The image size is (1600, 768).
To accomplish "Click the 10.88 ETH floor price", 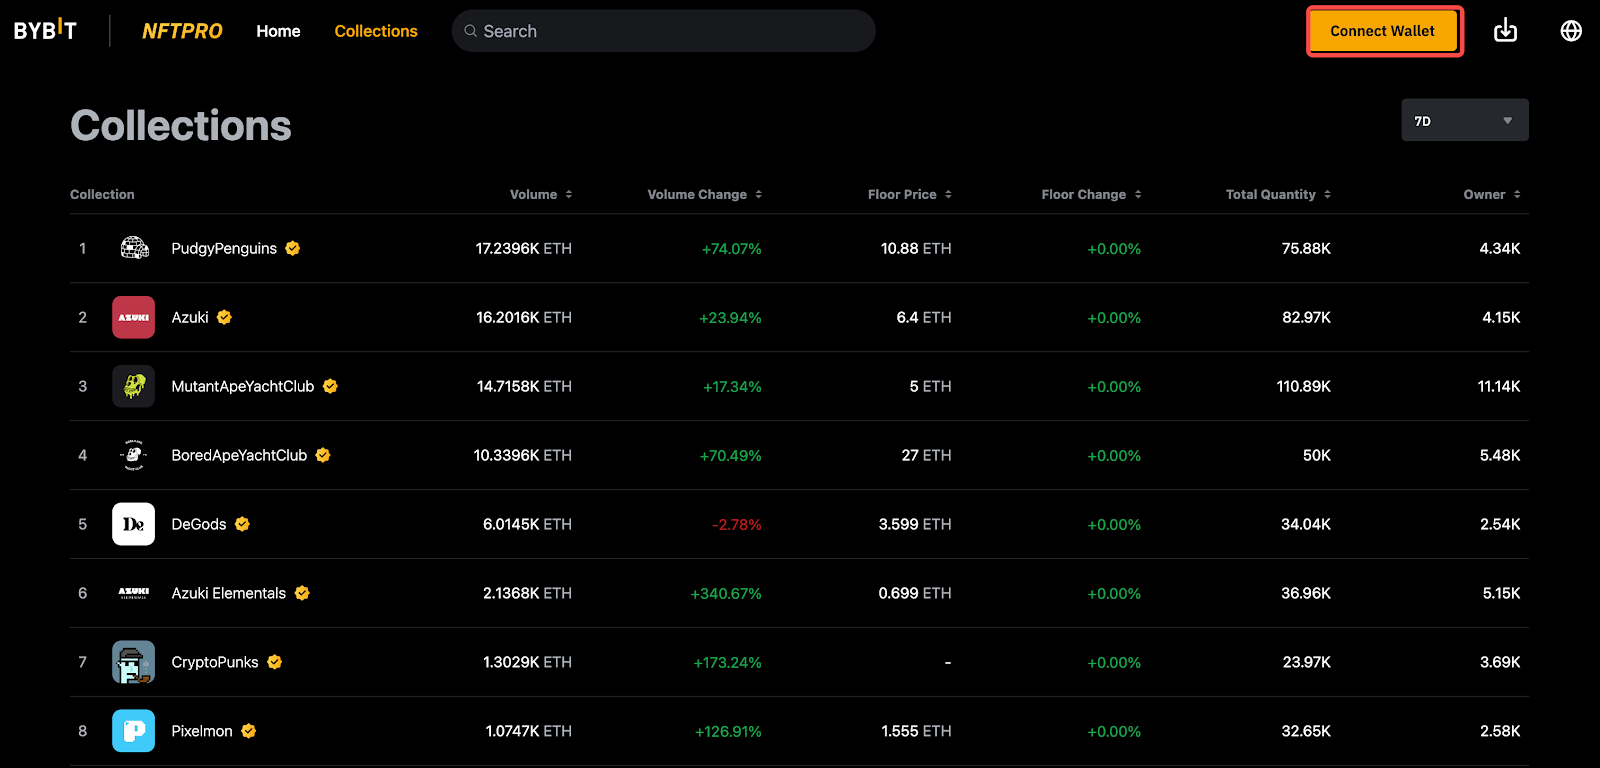I will (x=916, y=248).
